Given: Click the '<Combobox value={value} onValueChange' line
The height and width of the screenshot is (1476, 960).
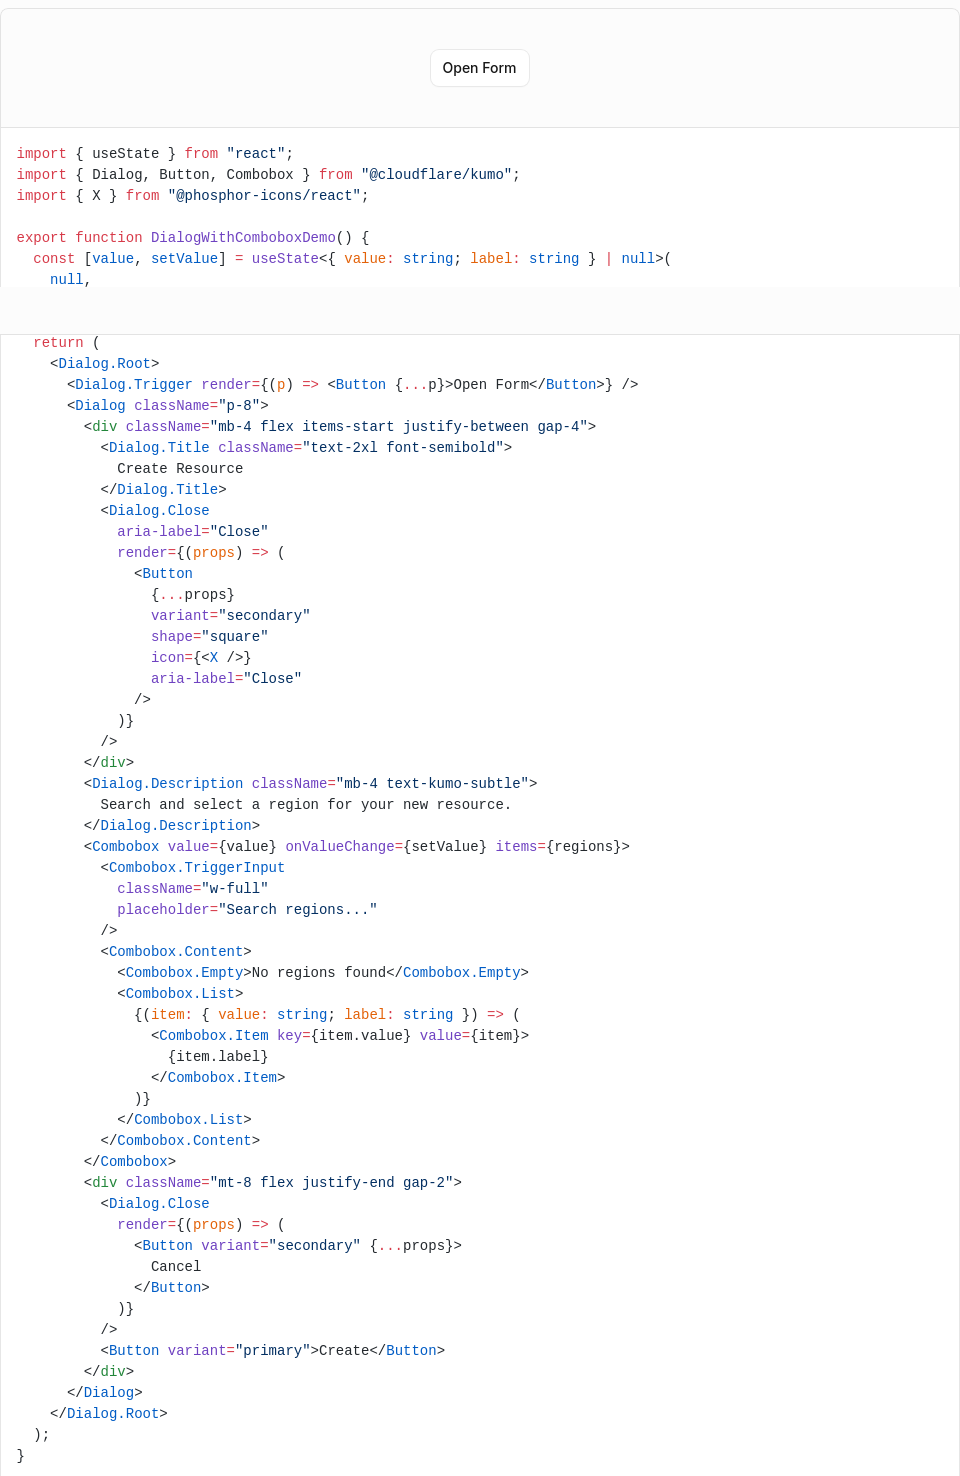Looking at the screenshot, I should 357,846.
